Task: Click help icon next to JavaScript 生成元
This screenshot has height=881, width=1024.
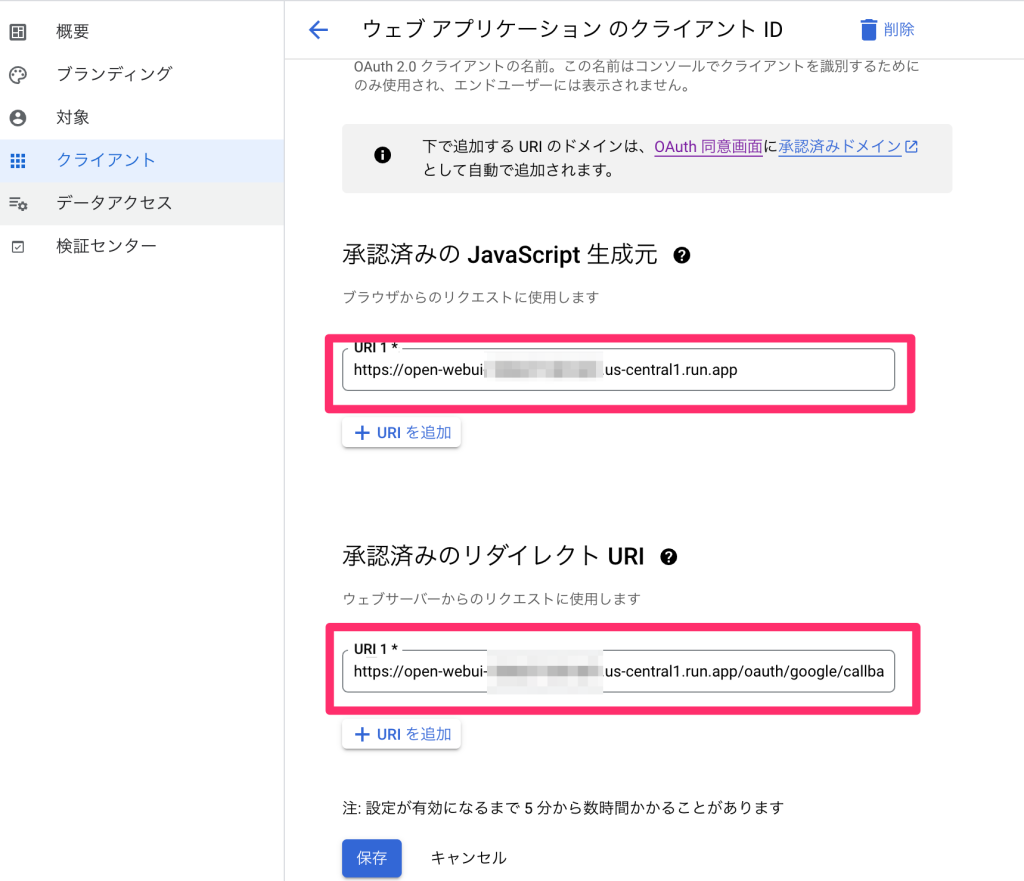Action: click(682, 255)
